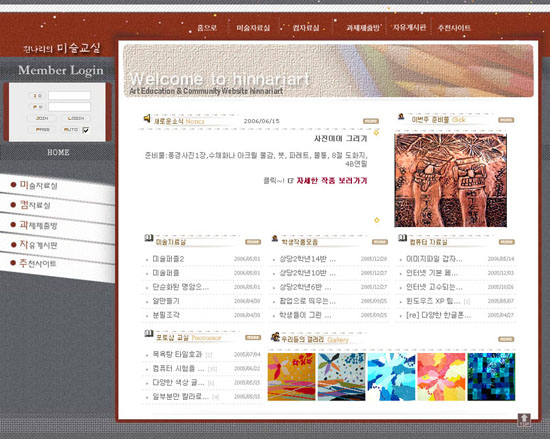This screenshot has width=550, height=439.
Task: Click the gallery people icon beside Gallery heading
Action: tap(275, 337)
